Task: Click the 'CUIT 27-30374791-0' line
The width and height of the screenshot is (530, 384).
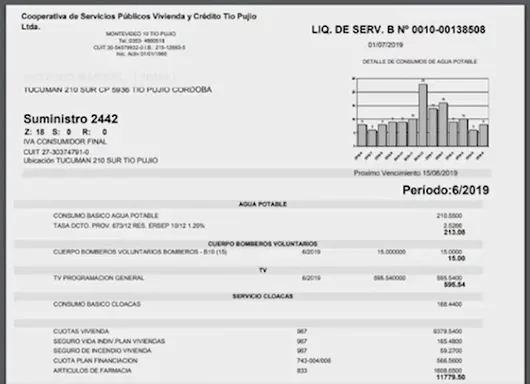Action: 56,152
